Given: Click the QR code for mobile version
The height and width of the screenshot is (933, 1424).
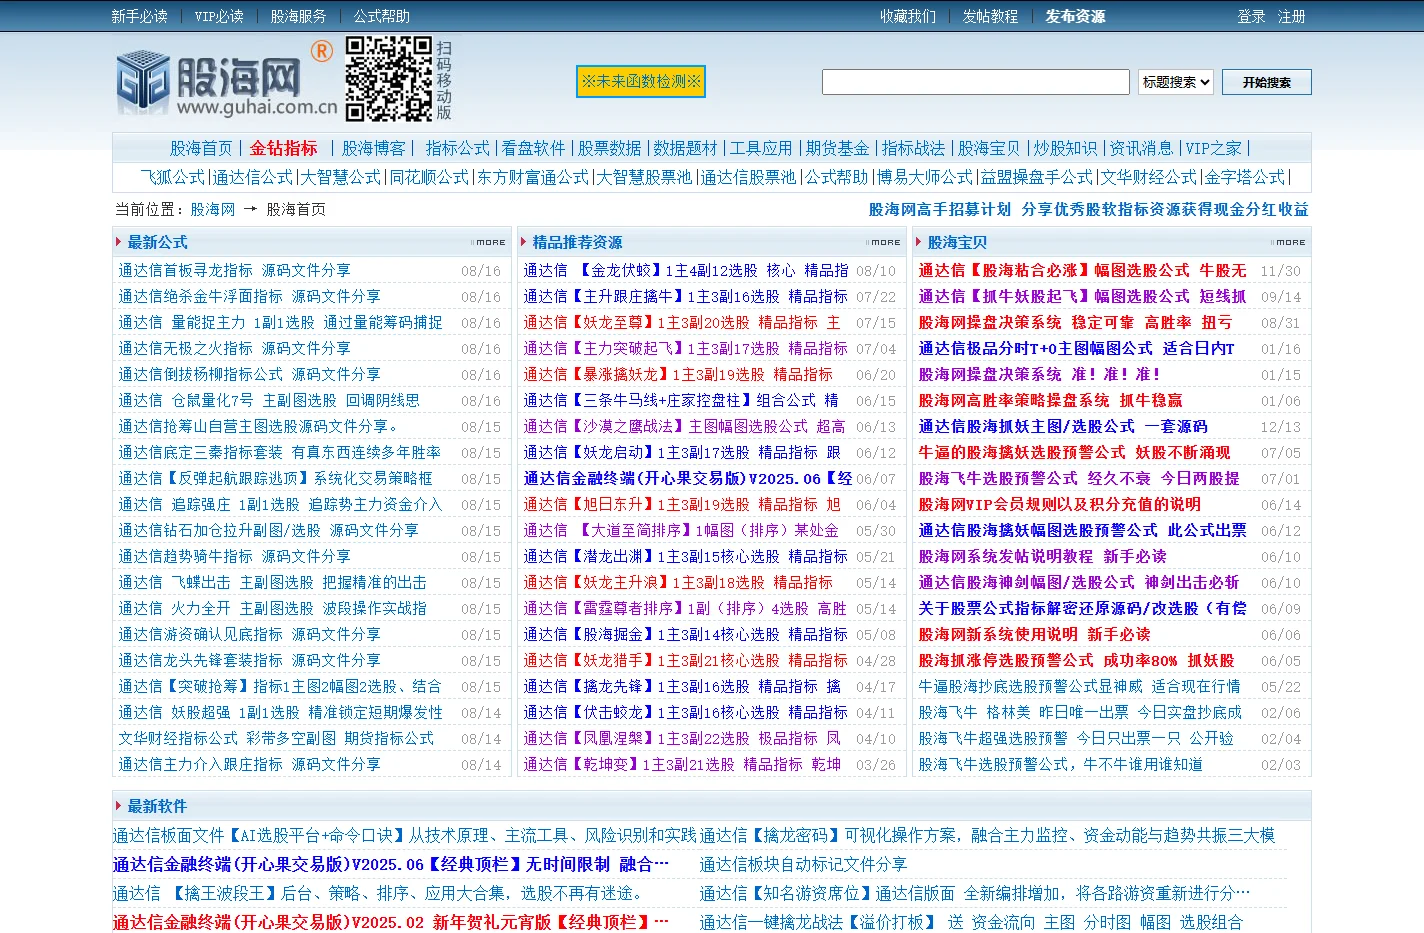Looking at the screenshot, I should pyautogui.click(x=389, y=79).
